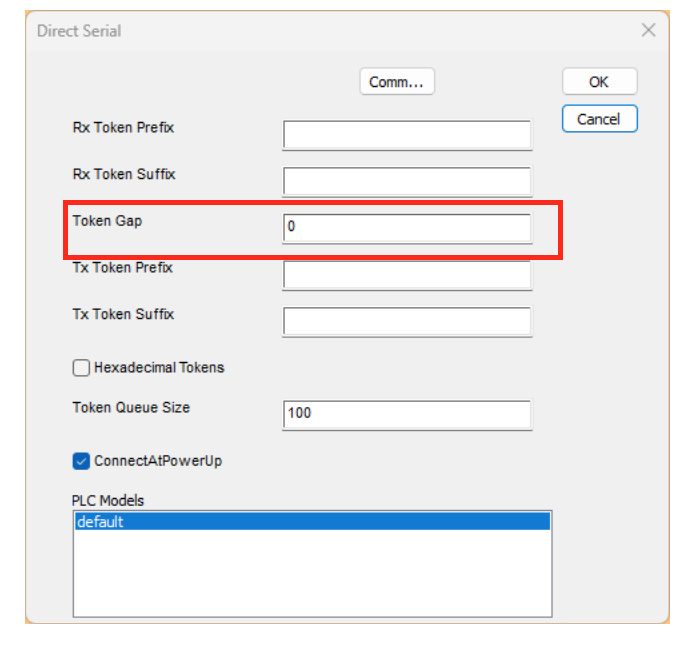Click the Direct Serial title bar

coord(300,30)
